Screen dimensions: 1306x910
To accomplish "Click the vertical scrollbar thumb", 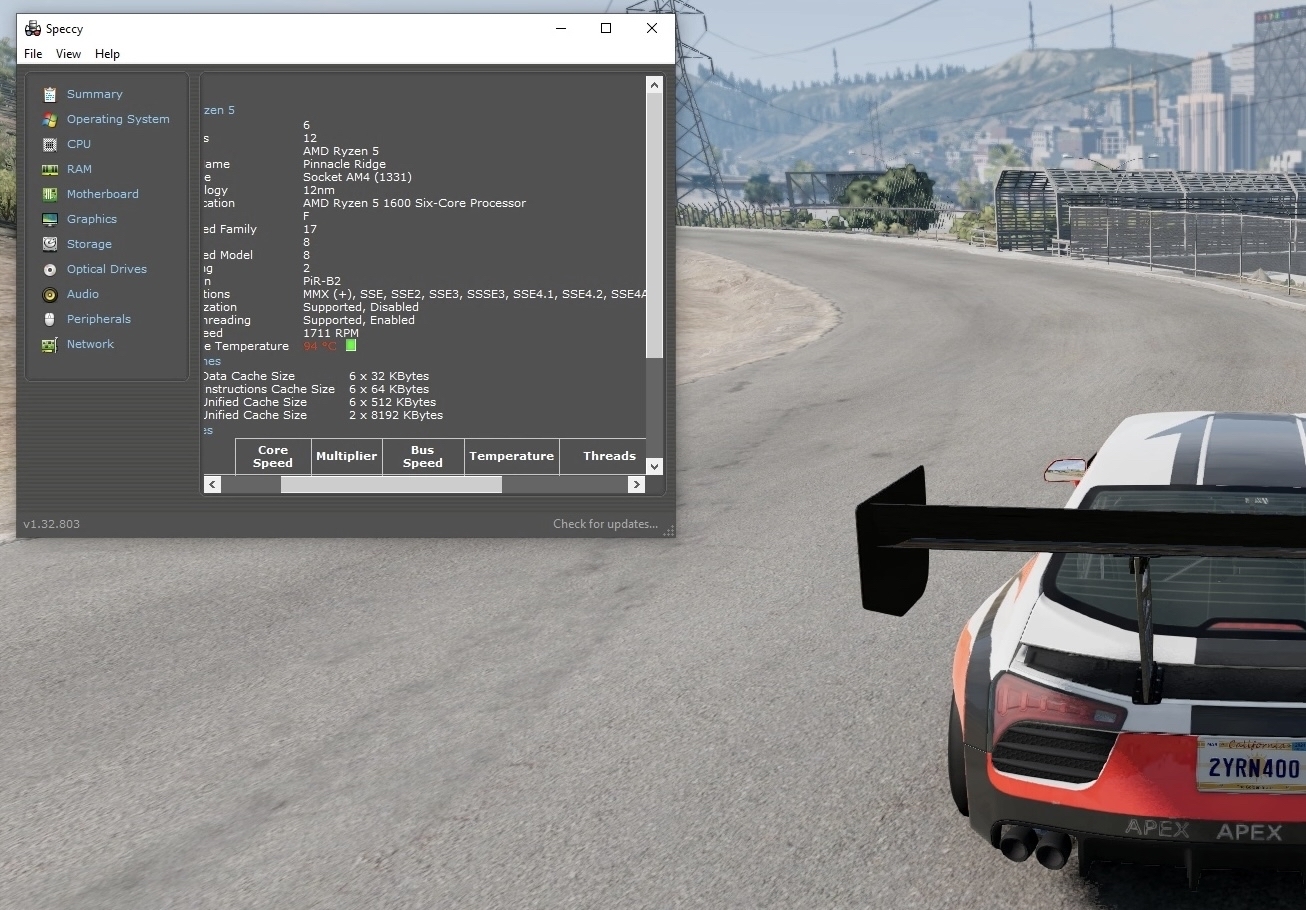I will coord(654,226).
